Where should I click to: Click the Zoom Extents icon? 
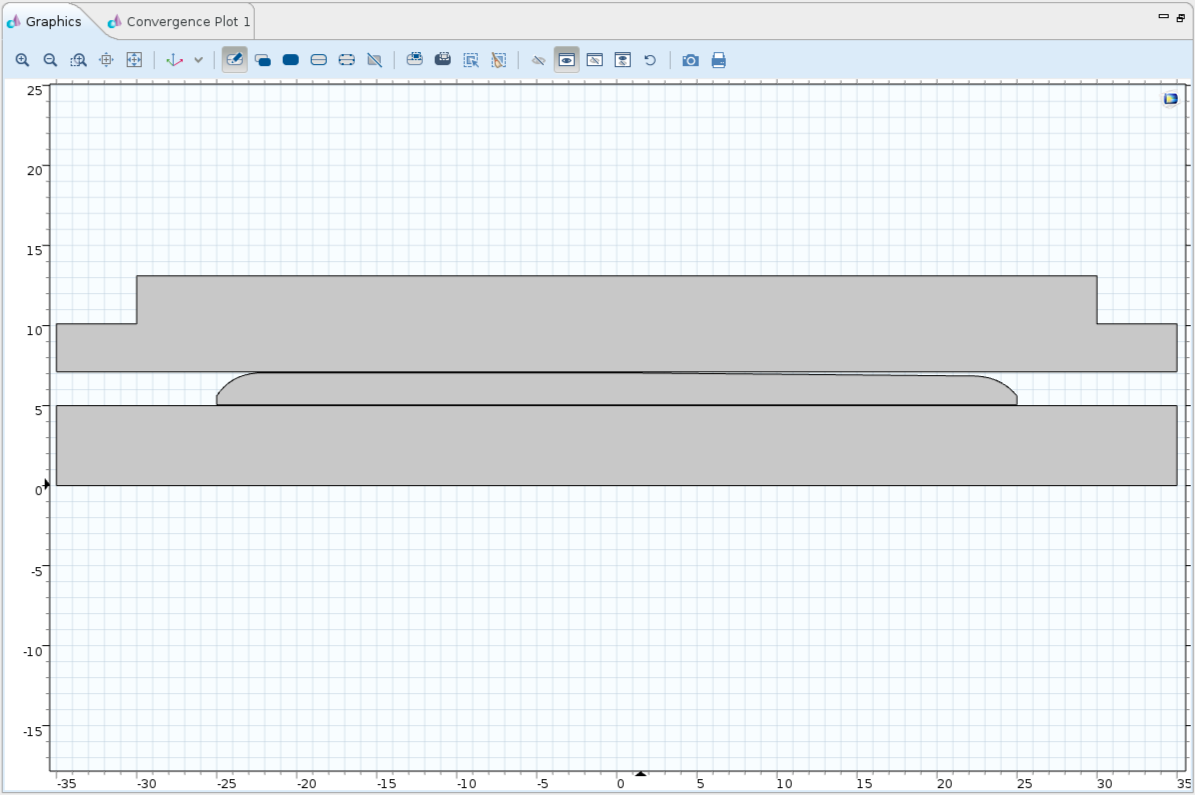(x=134, y=60)
